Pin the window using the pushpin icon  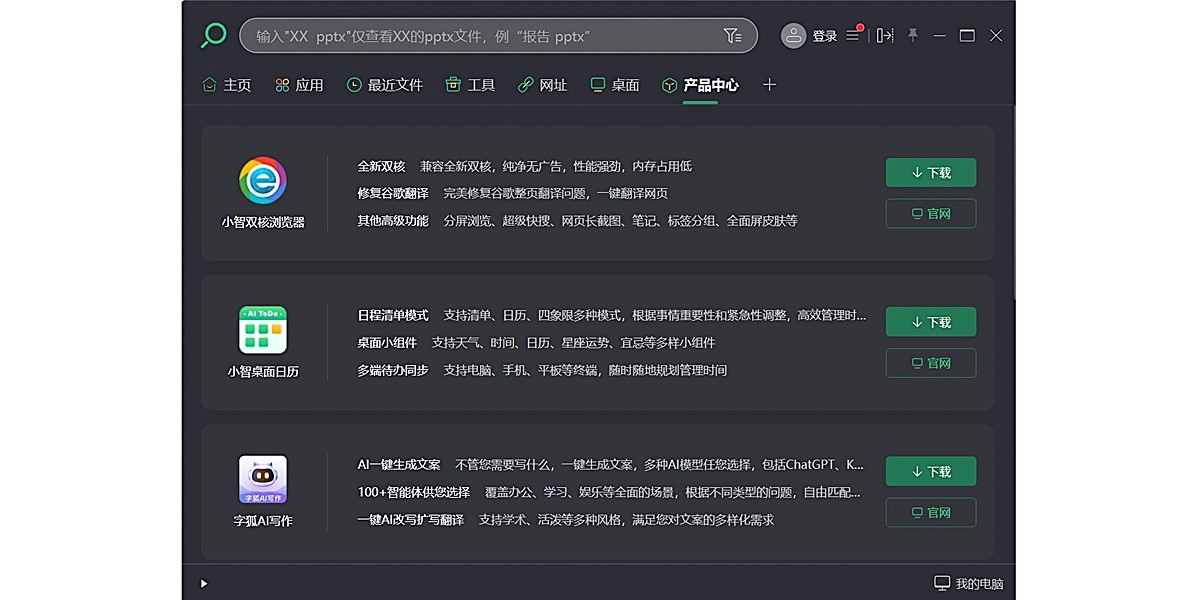point(912,36)
